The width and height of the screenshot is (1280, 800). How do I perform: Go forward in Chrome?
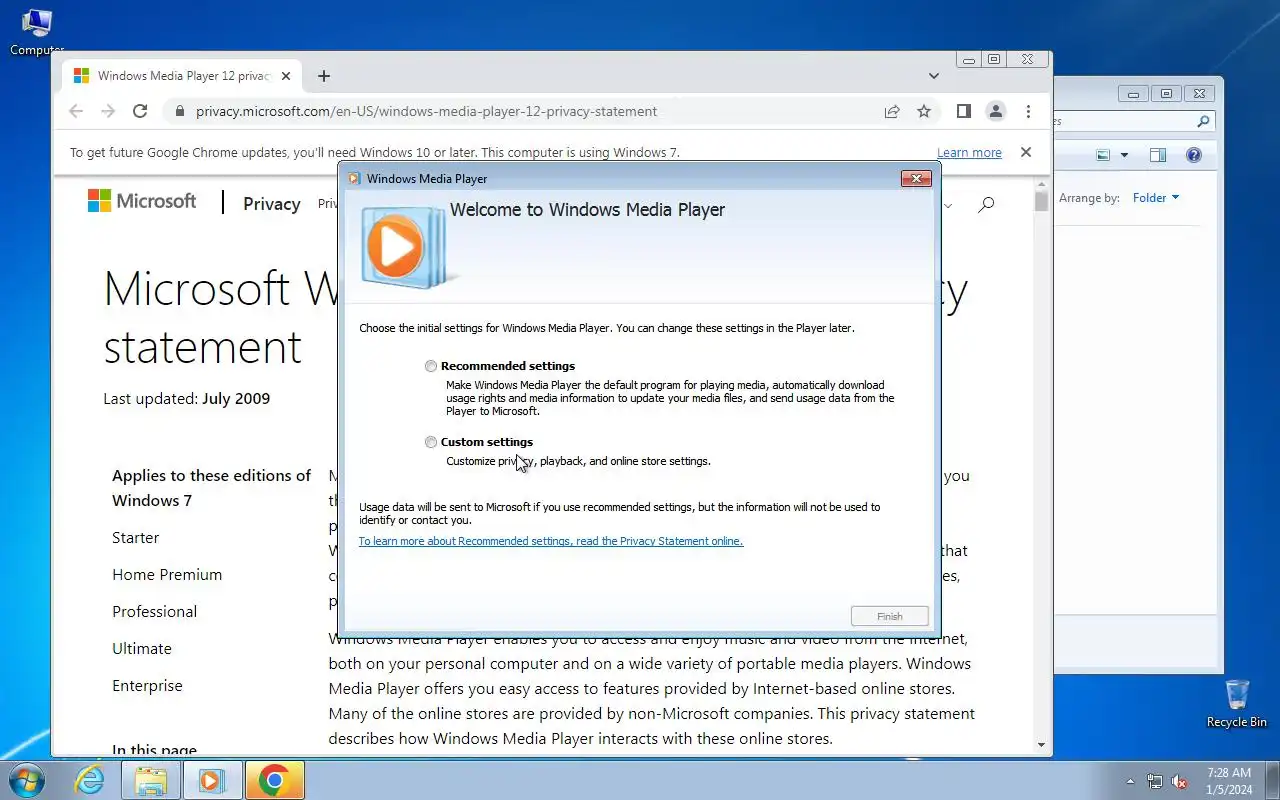pos(108,111)
